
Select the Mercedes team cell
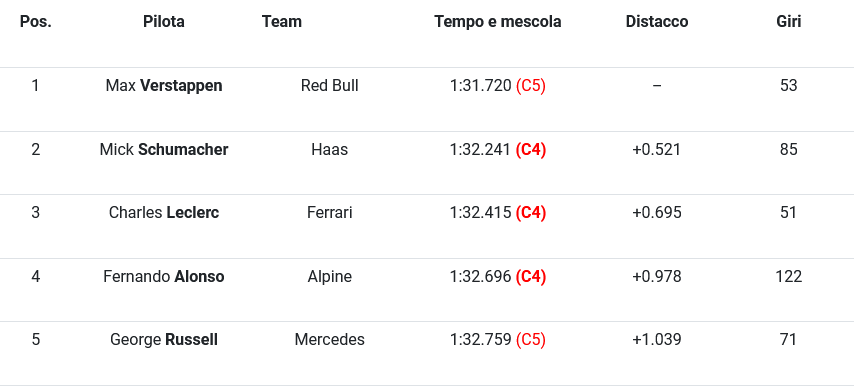[330, 340]
